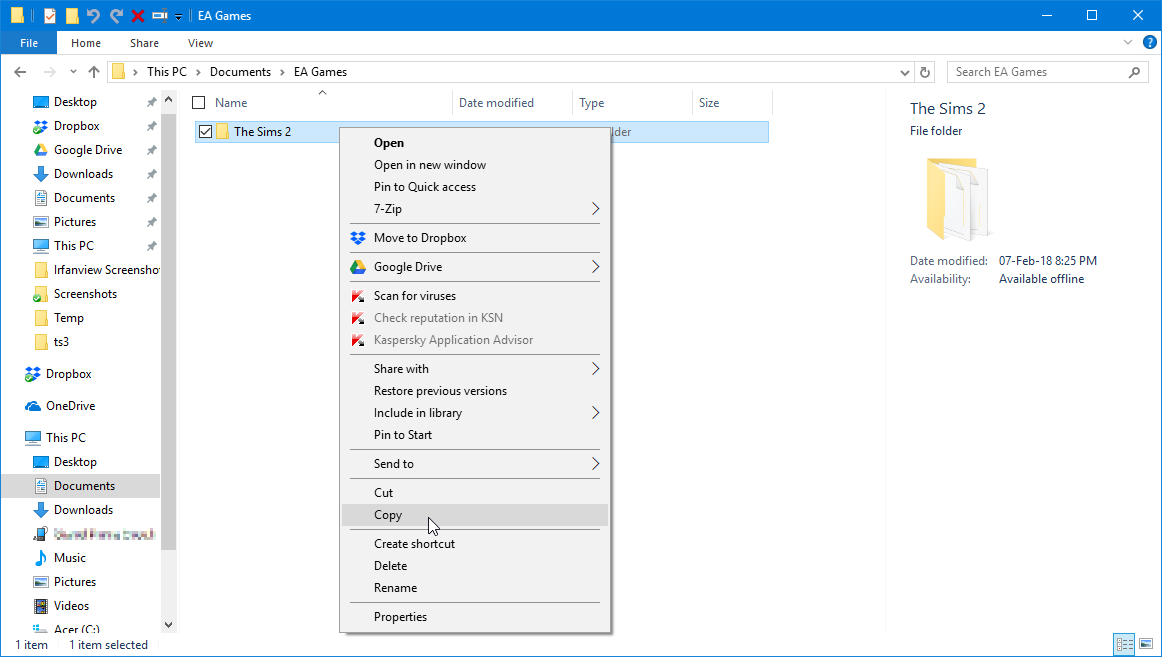Click the Search EA Games field
1162x657 pixels.
tap(1035, 72)
